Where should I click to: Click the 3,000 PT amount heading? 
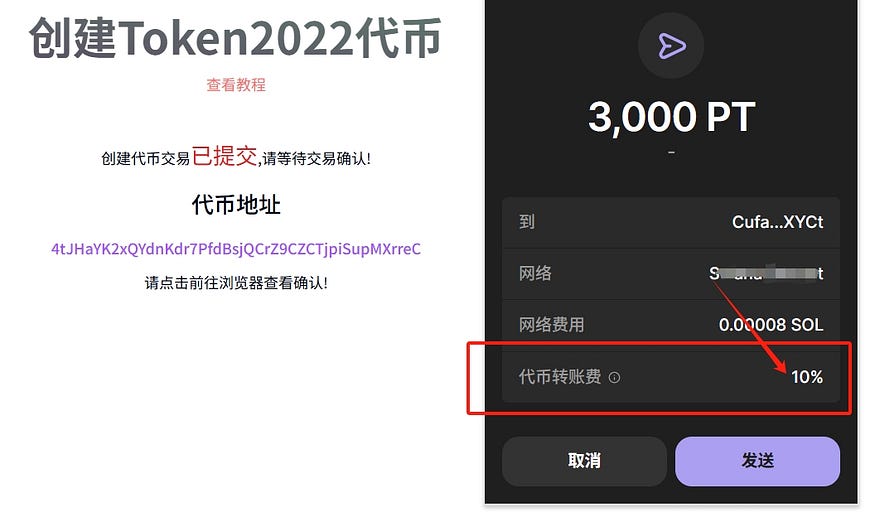pos(671,117)
